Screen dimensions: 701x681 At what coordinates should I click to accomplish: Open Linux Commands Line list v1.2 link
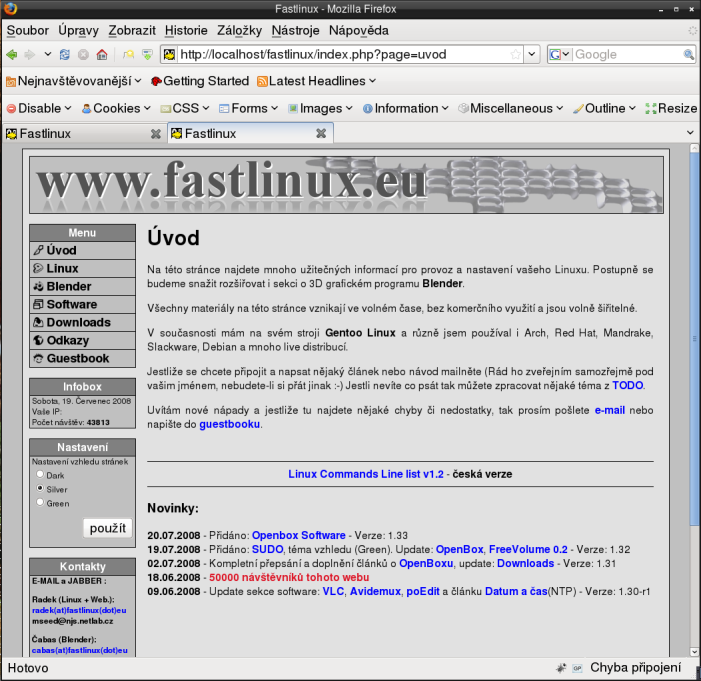click(x=366, y=474)
